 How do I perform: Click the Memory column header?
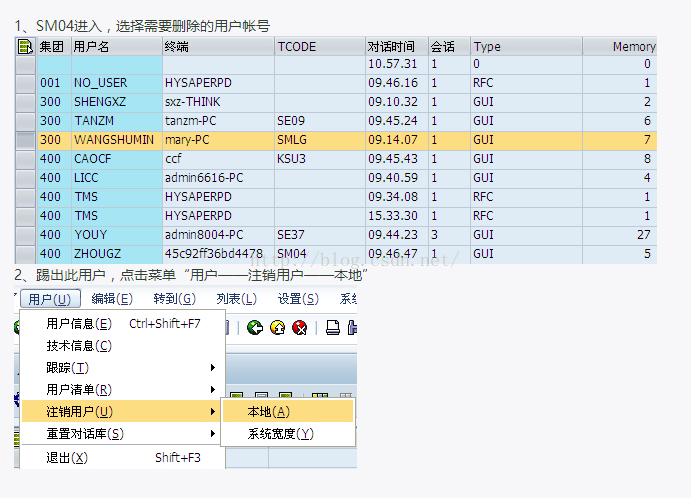(620, 46)
